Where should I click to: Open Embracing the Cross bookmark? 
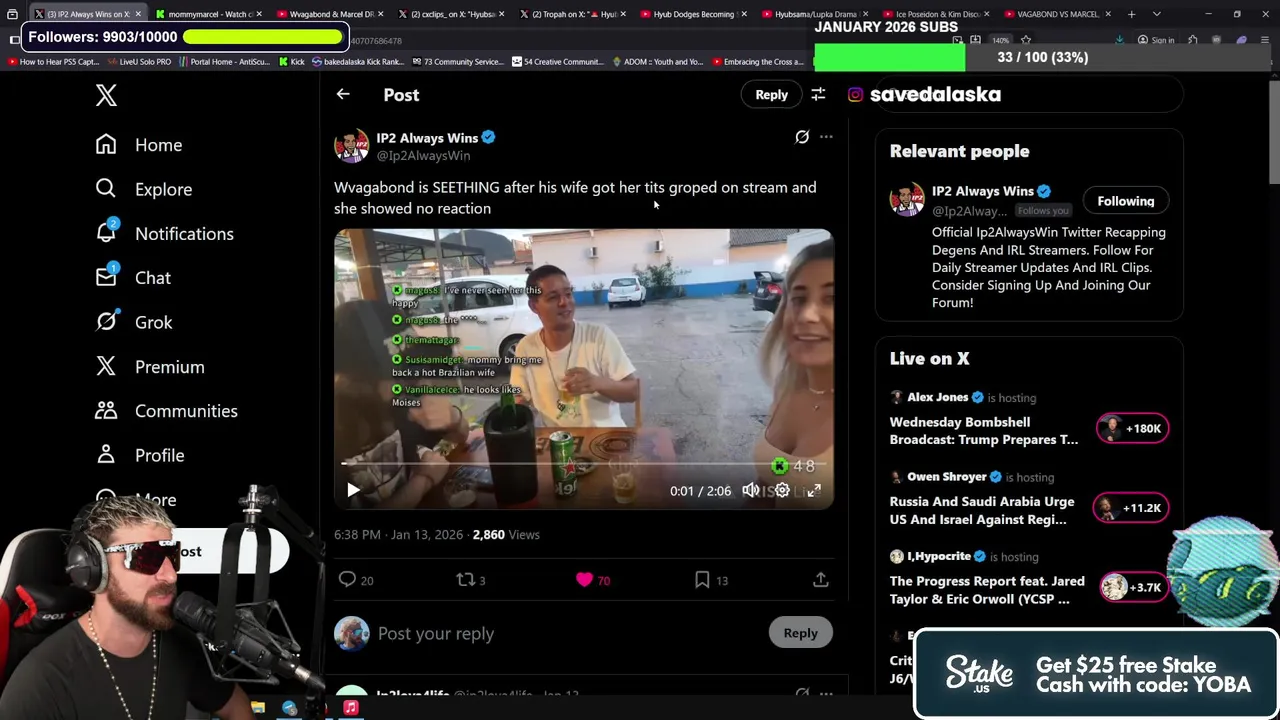[x=757, y=62]
